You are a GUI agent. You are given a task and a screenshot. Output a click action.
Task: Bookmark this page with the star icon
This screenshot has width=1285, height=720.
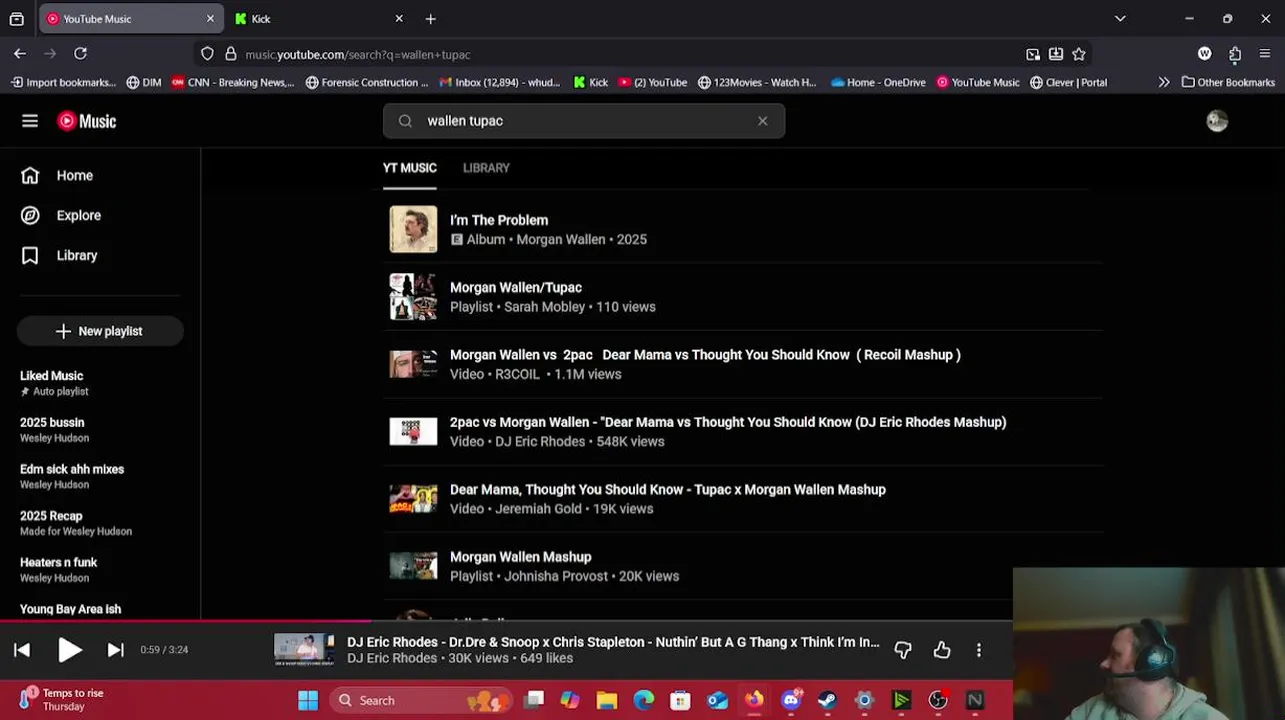pyautogui.click(x=1079, y=54)
